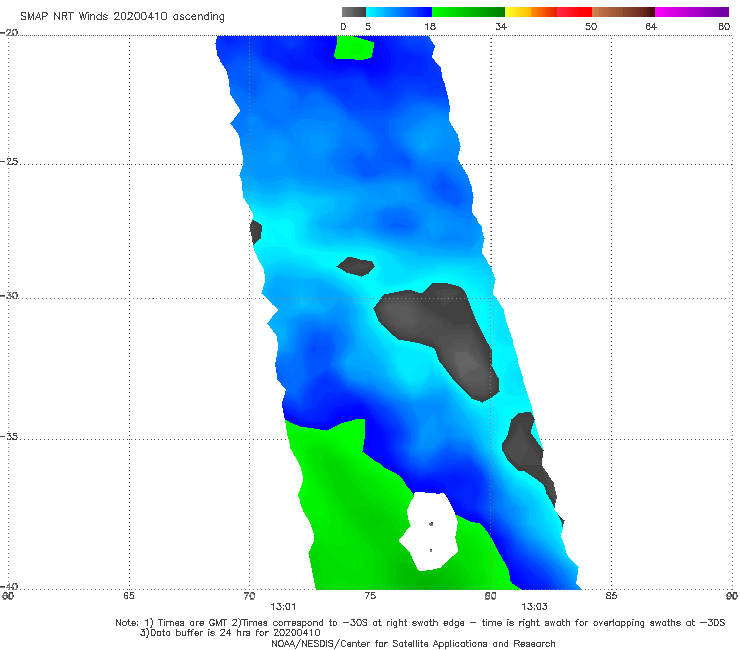Select the brown 50-64 segment of the color bar
Image resolution: width=740 pixels, height=650 pixels.
point(623,12)
